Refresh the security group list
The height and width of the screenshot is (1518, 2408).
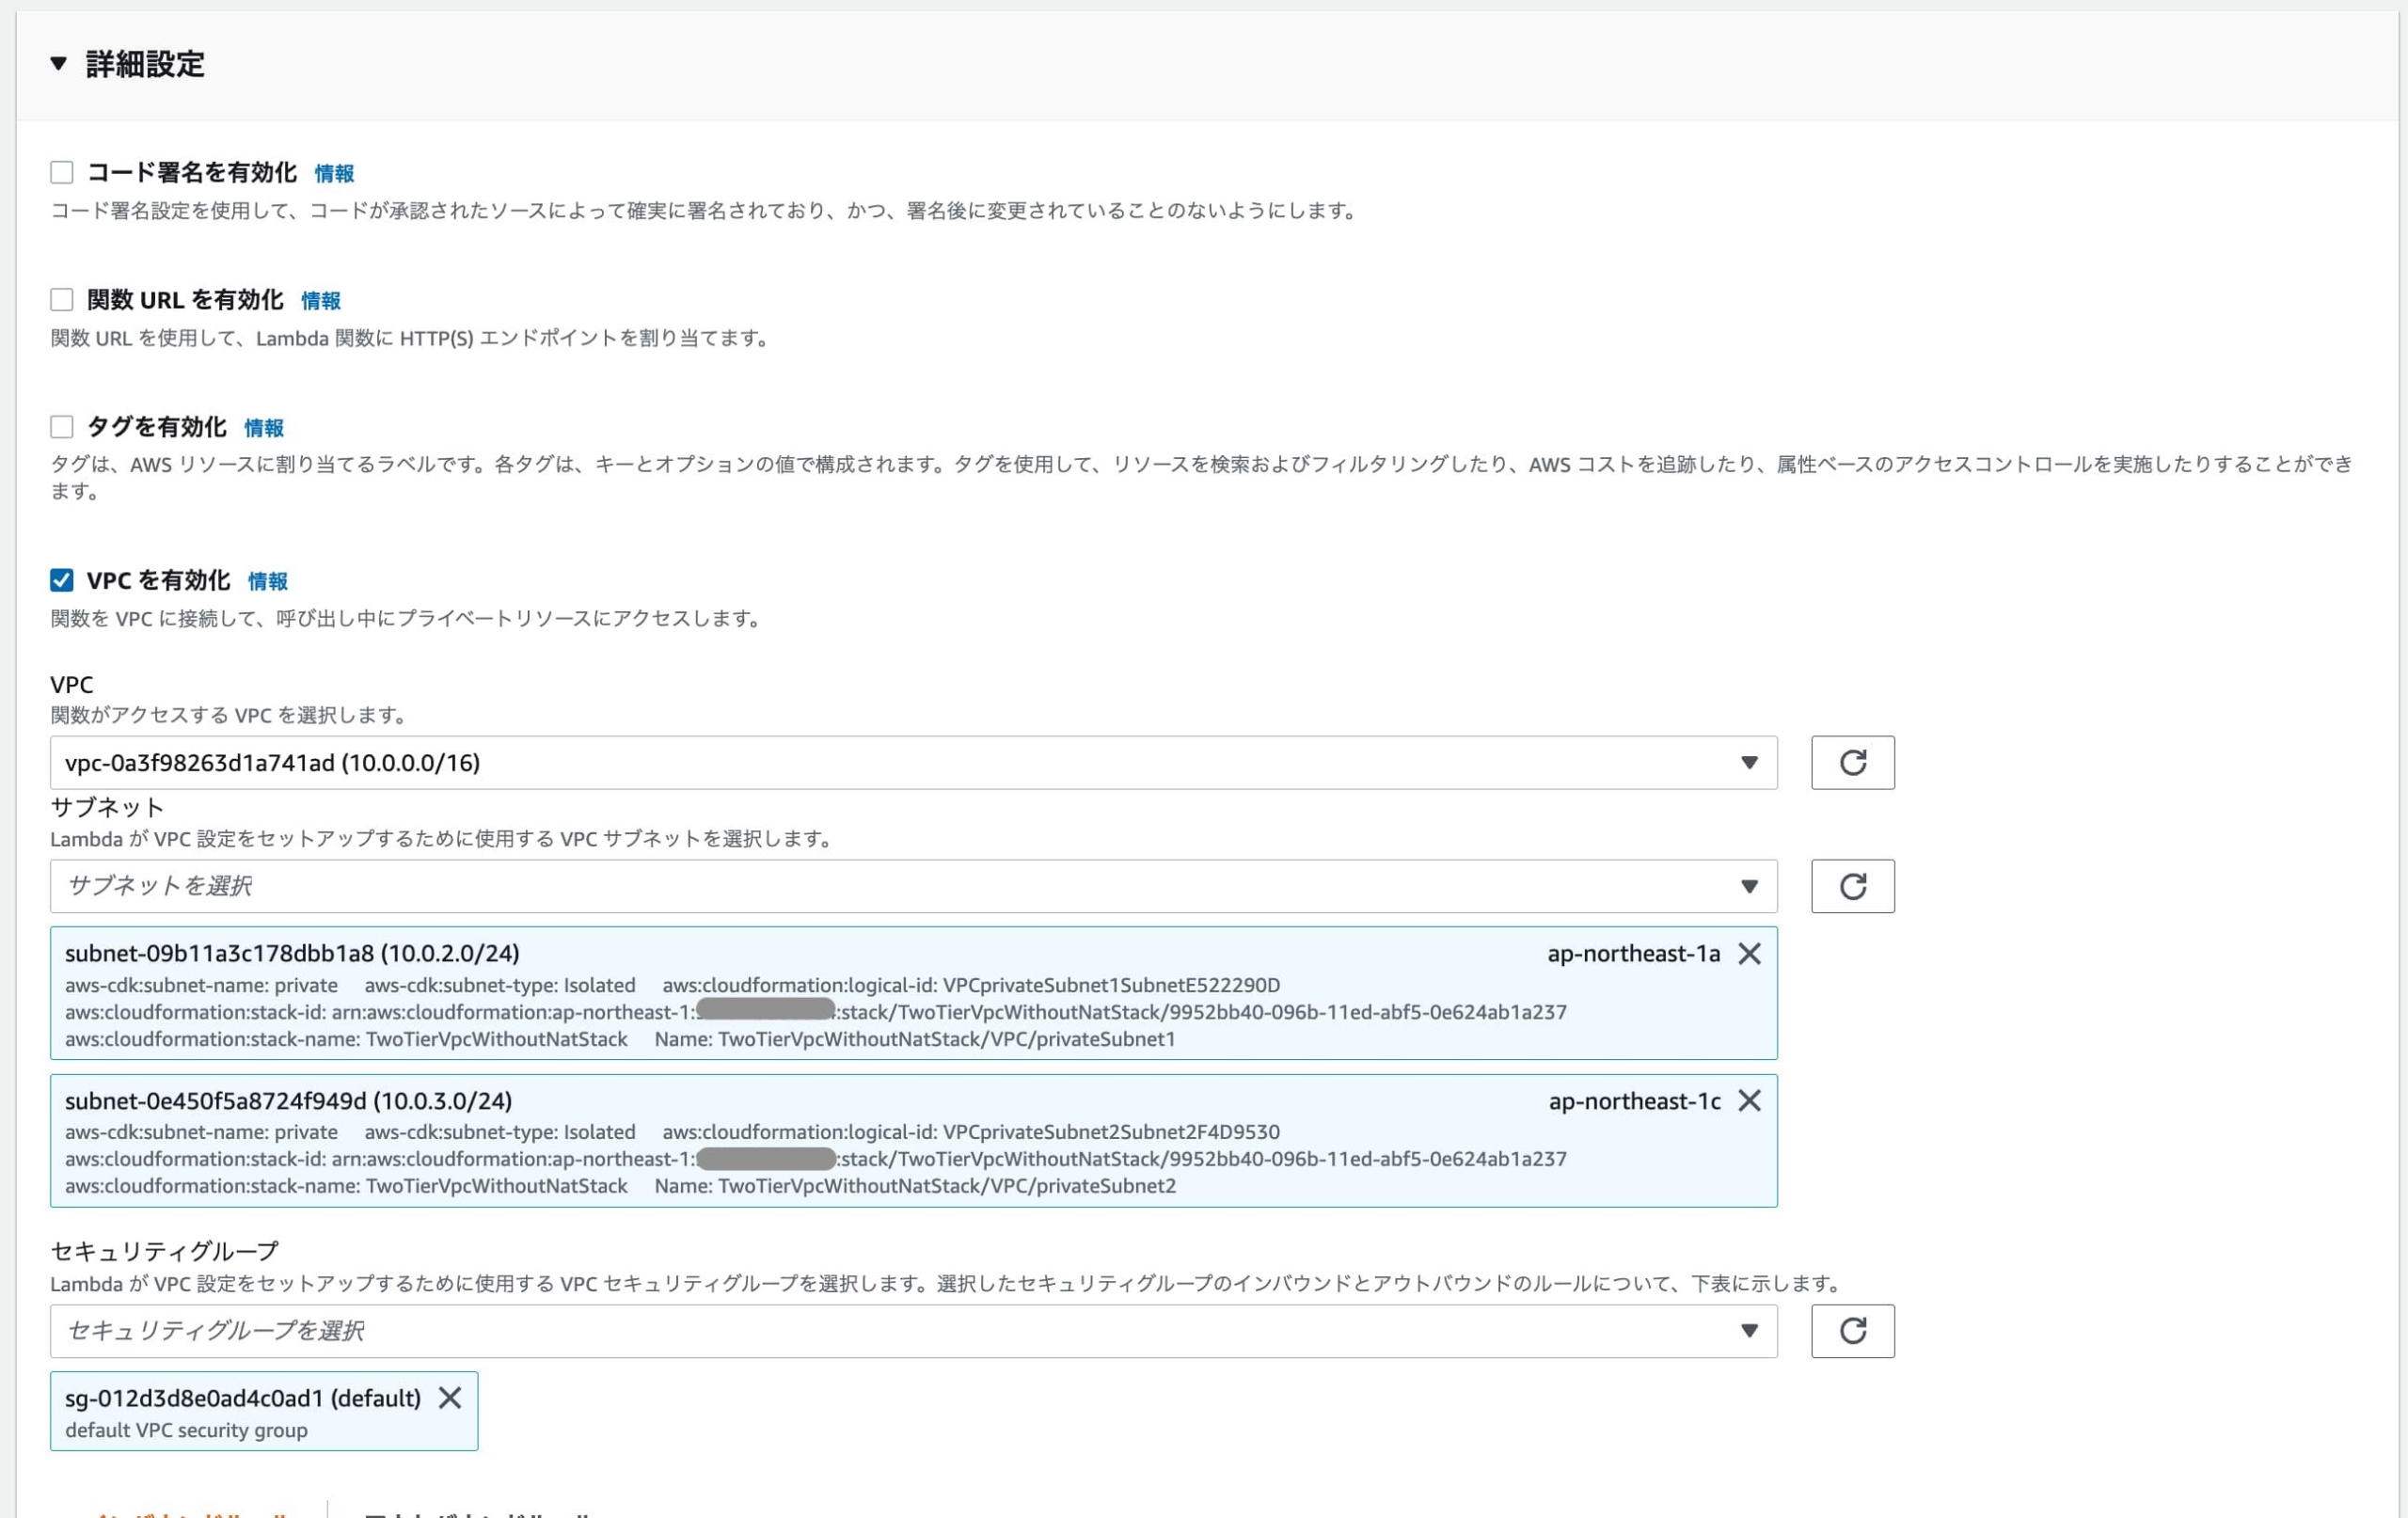(1852, 1331)
